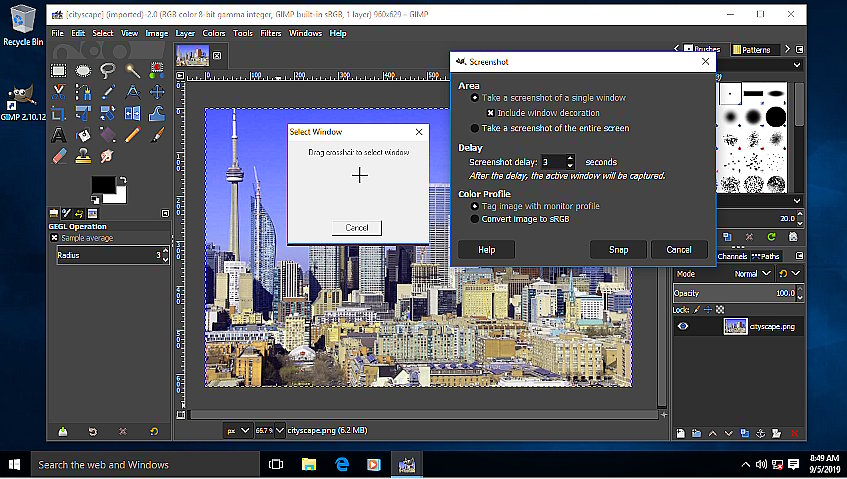Choose Convert image to sRGB option

(x=474, y=218)
